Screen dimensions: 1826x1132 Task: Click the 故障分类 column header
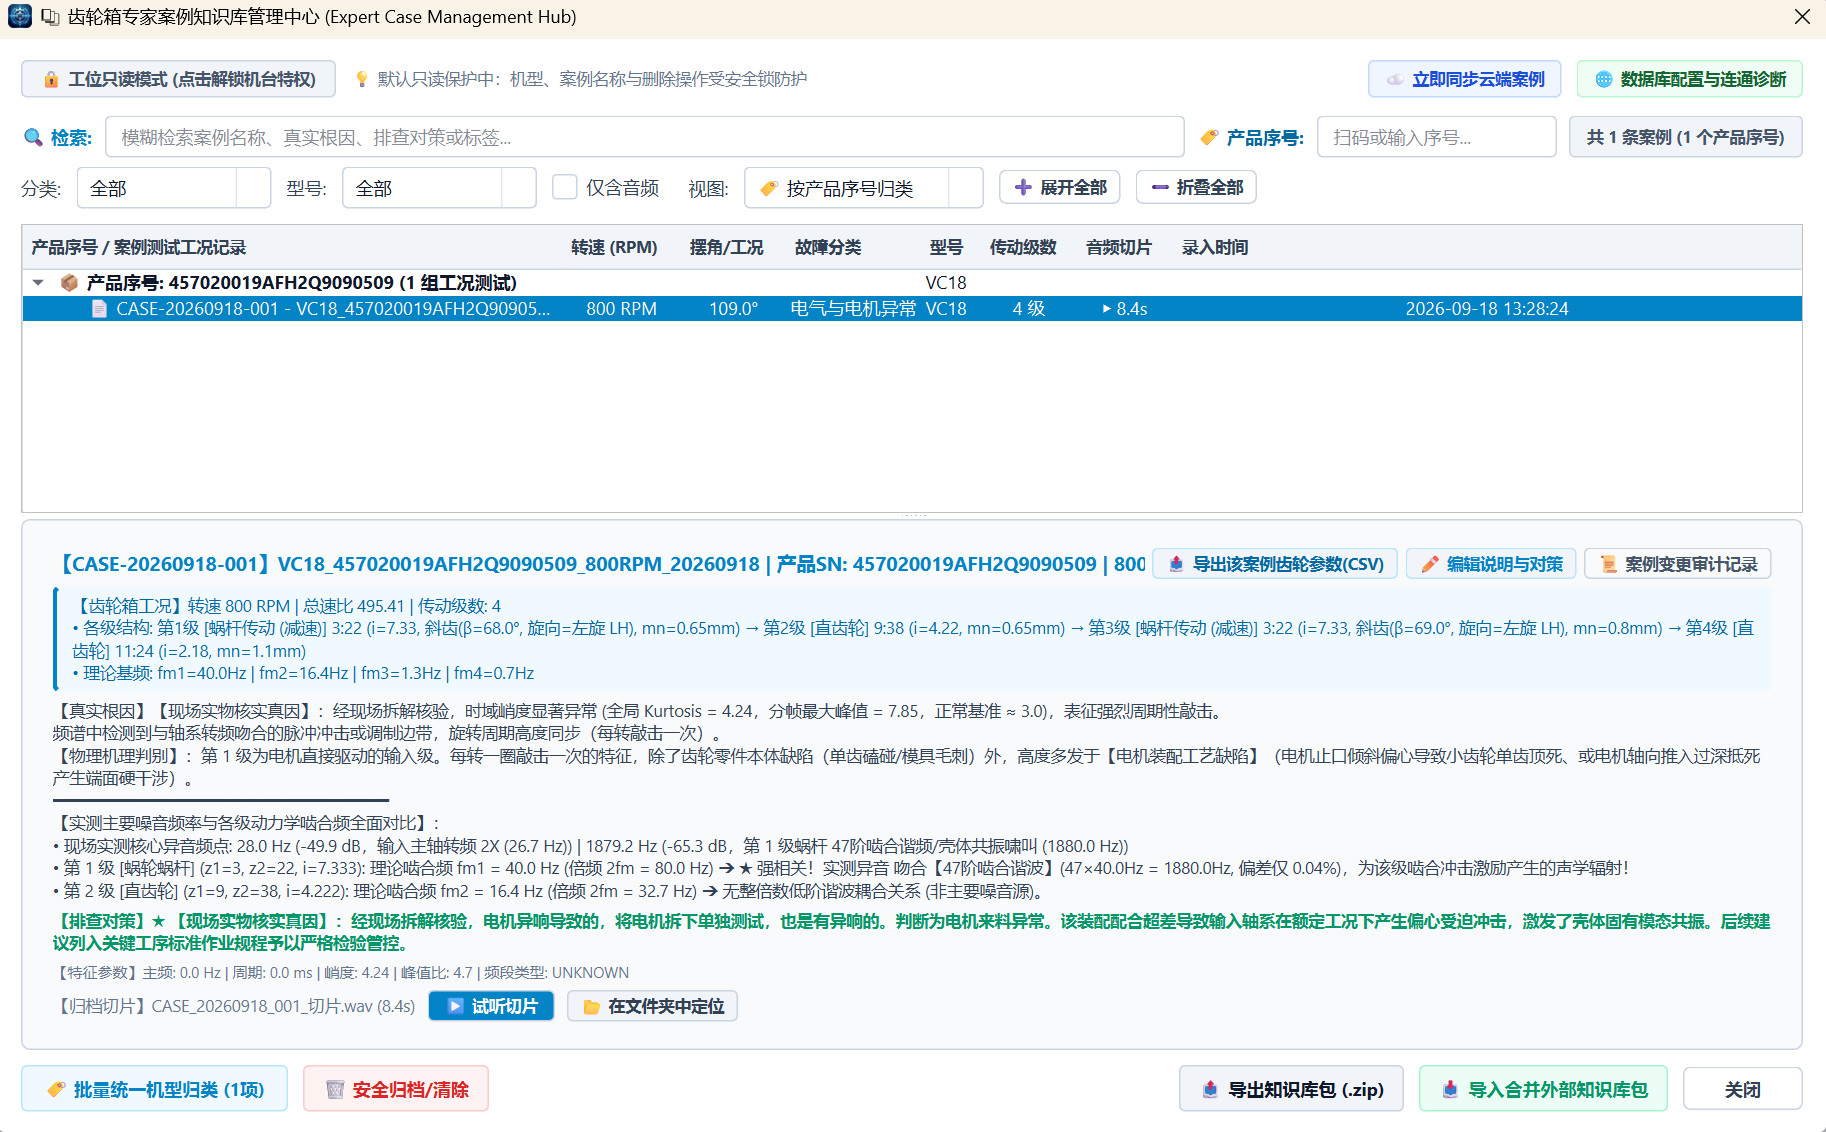pyautogui.click(x=828, y=247)
